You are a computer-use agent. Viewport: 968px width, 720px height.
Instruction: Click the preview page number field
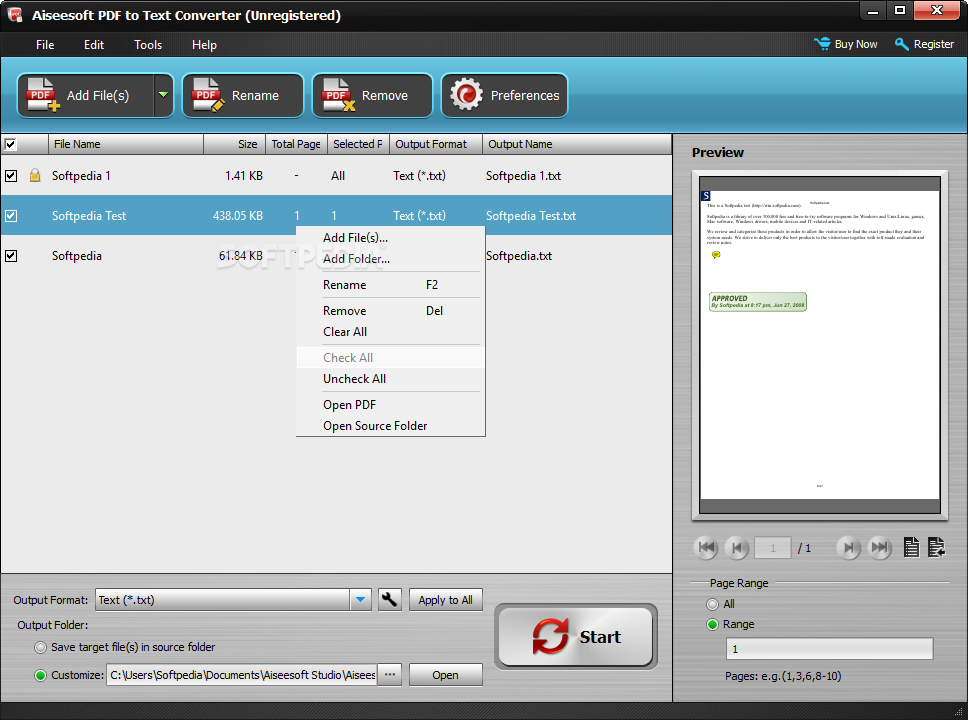pos(773,548)
